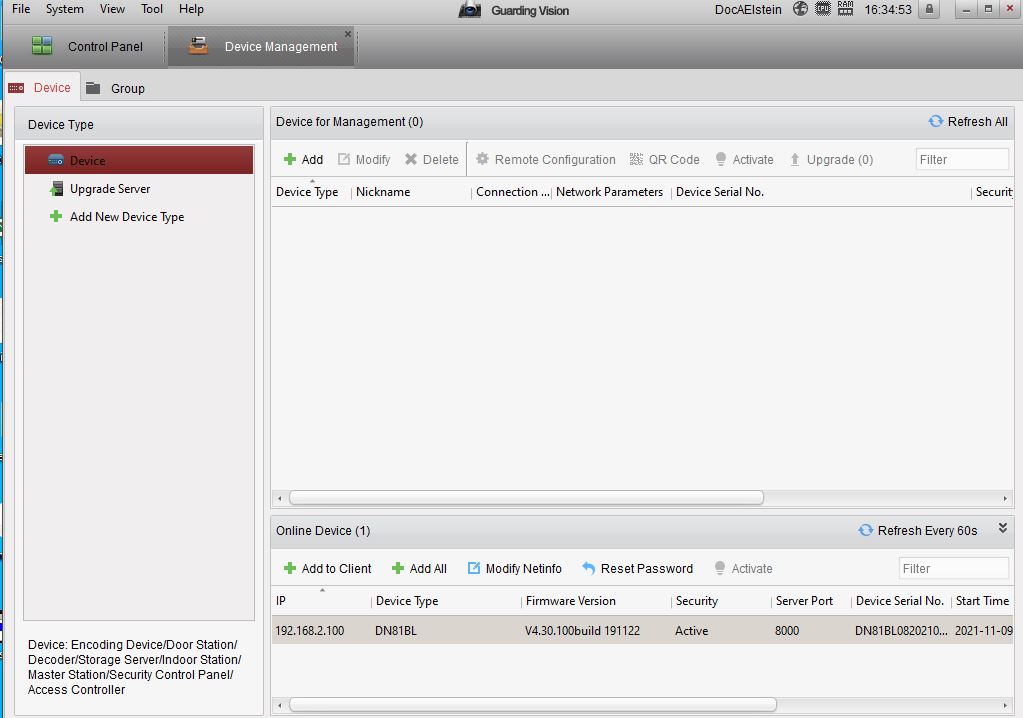Click Modify Netinfo button
The width and height of the screenshot is (1023, 718).
[x=515, y=568]
